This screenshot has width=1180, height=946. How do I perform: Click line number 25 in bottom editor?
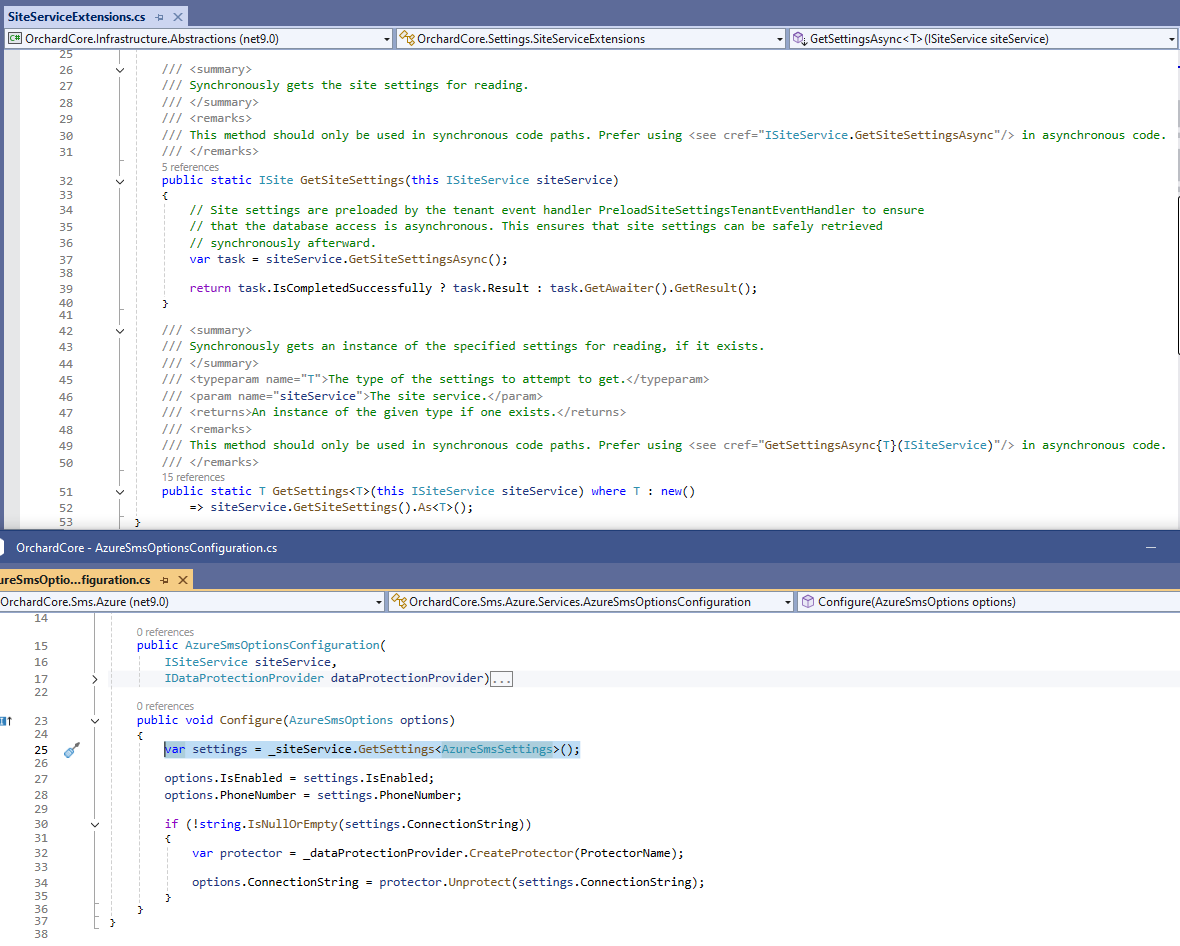click(x=41, y=750)
